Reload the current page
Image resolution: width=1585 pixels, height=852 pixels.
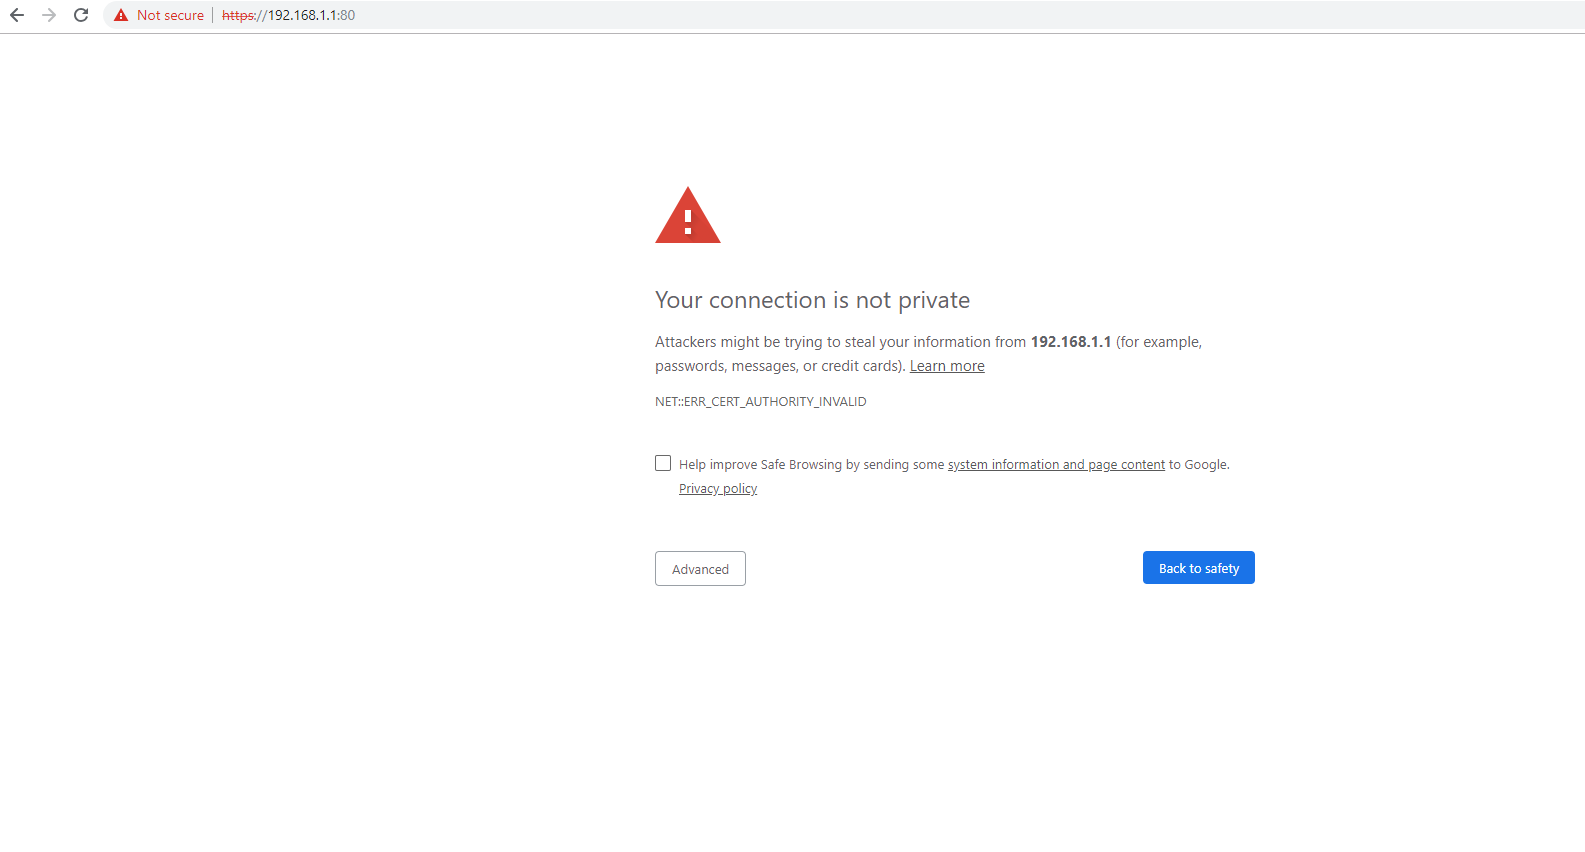coord(81,15)
